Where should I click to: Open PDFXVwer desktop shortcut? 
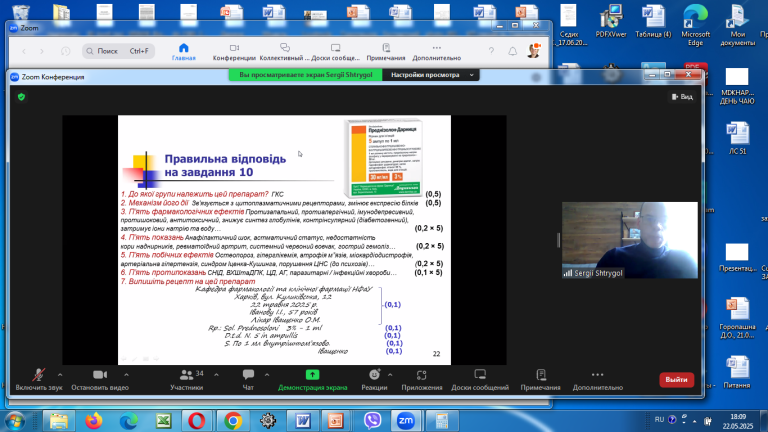[x=611, y=22]
